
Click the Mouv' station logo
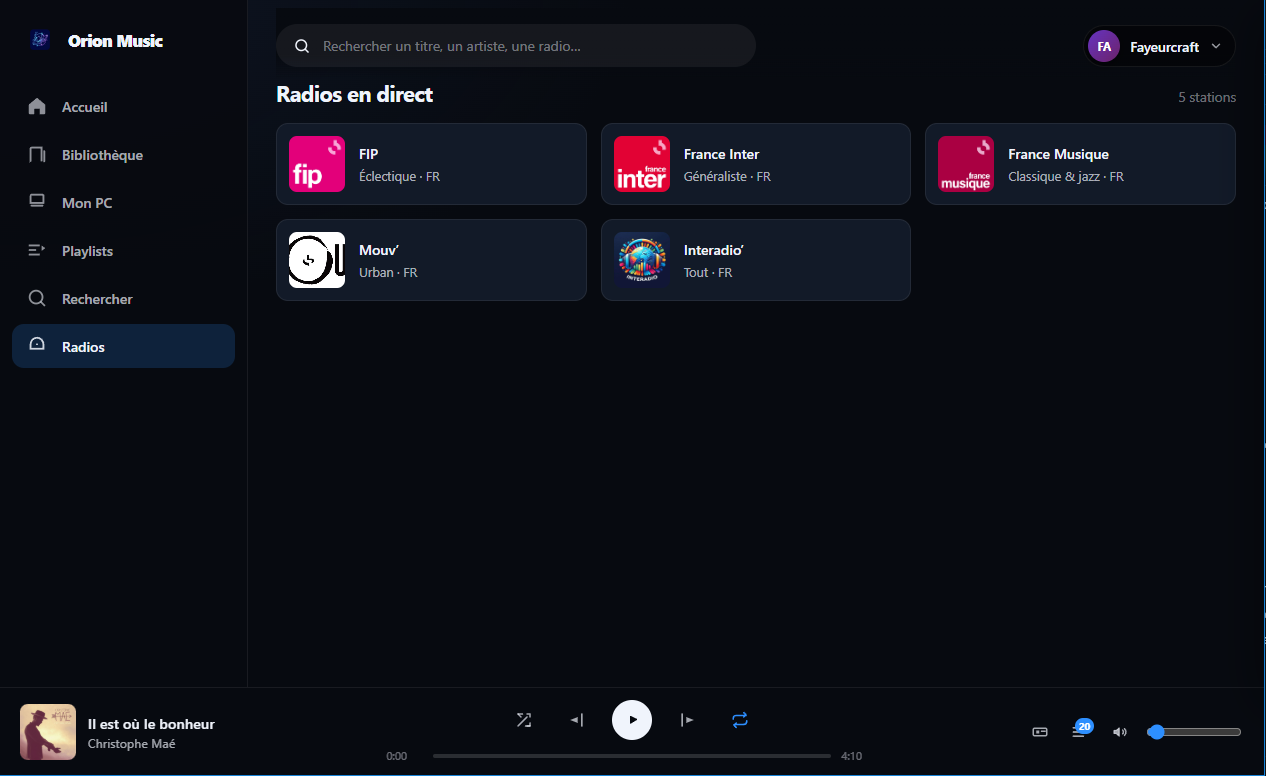pos(317,260)
